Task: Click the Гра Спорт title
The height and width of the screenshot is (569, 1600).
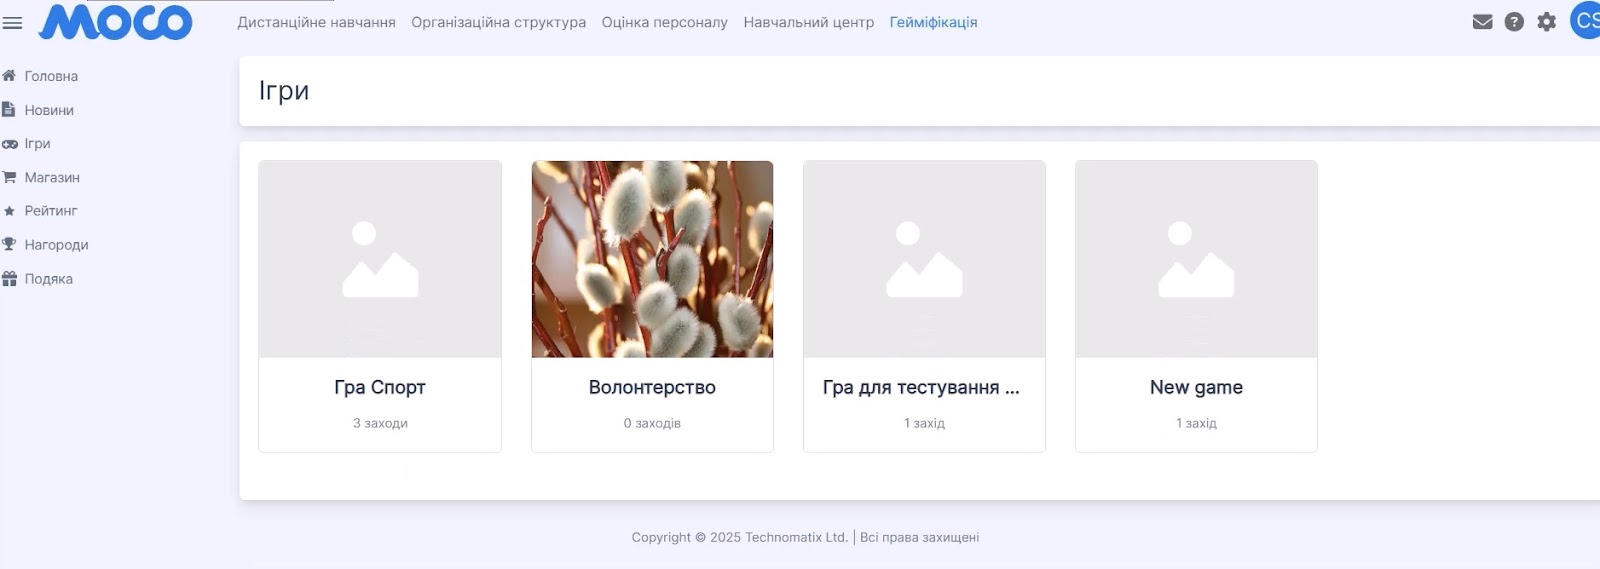Action: (380, 387)
